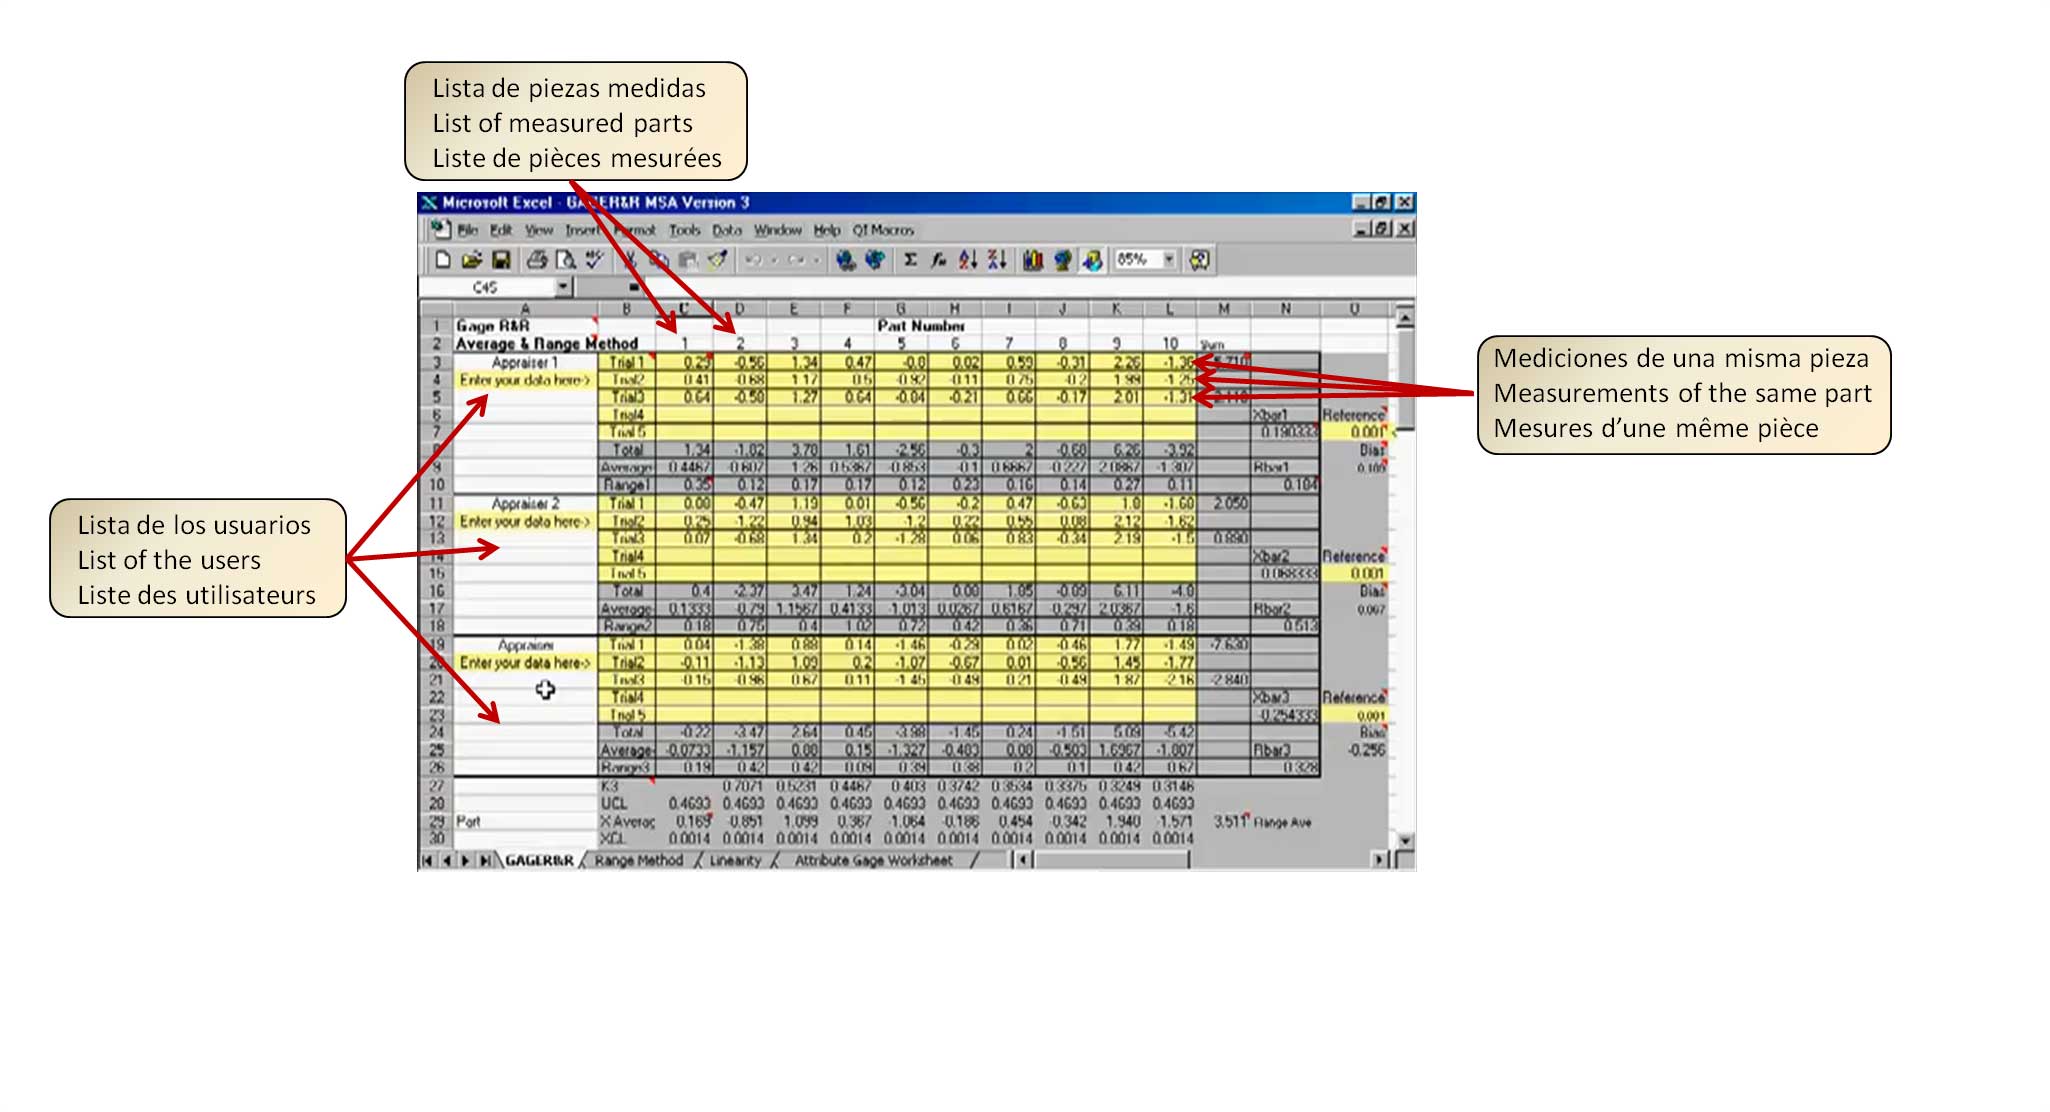Go to next sheet tab navigation arrow

tap(466, 860)
